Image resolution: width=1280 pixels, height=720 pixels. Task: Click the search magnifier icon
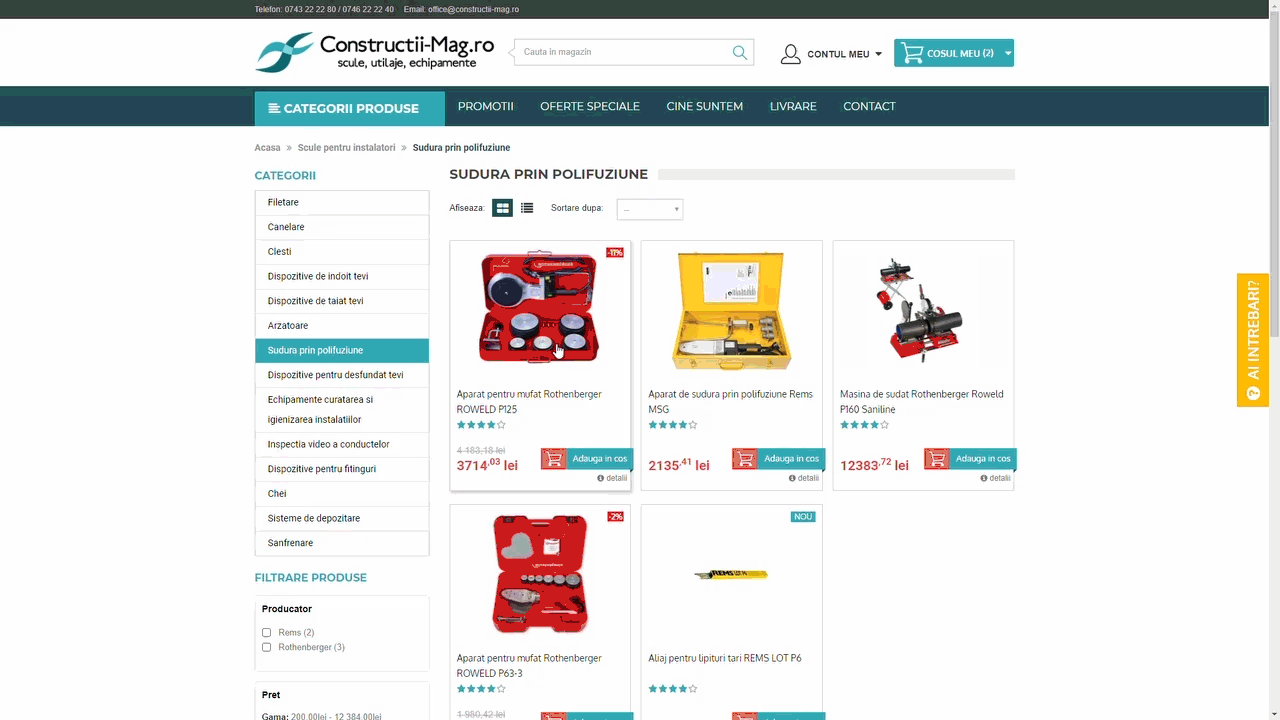click(x=739, y=52)
